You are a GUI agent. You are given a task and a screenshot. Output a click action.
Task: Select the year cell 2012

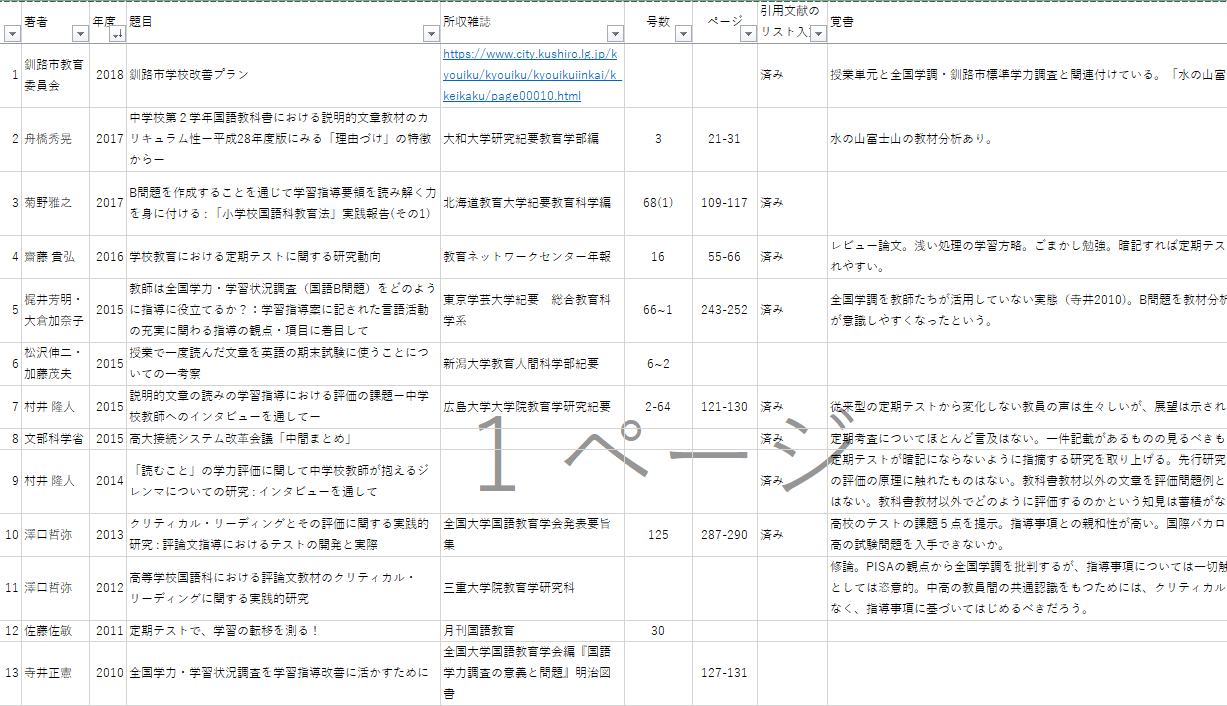coord(109,588)
